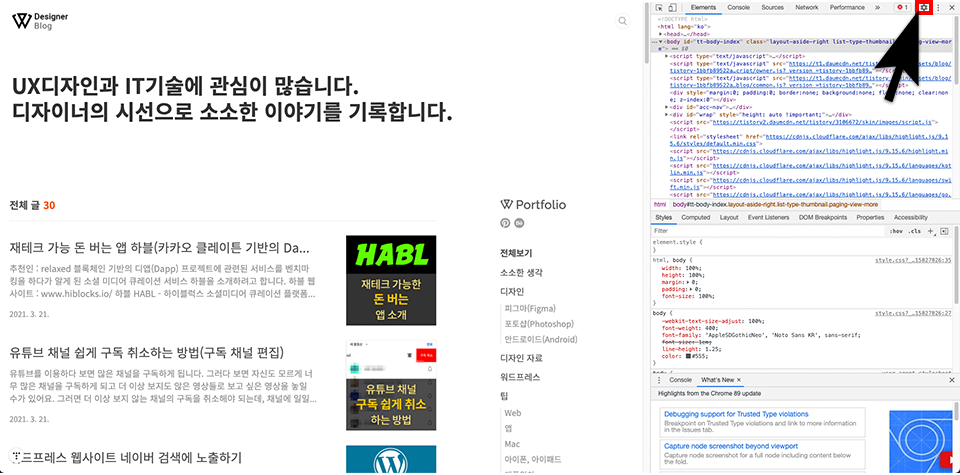Select the highlight.js default.min.css link node
This screenshot has width=960, height=475.
[x=811, y=140]
